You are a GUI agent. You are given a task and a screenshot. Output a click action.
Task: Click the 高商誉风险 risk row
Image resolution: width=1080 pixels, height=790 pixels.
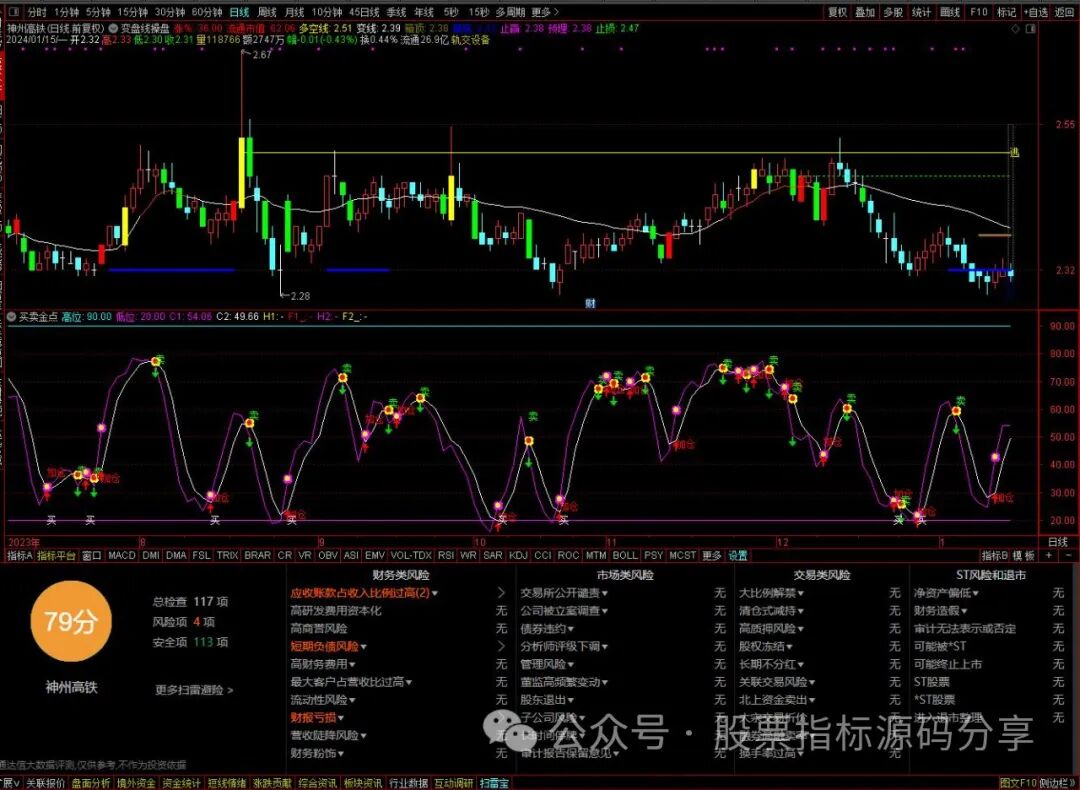pos(319,628)
